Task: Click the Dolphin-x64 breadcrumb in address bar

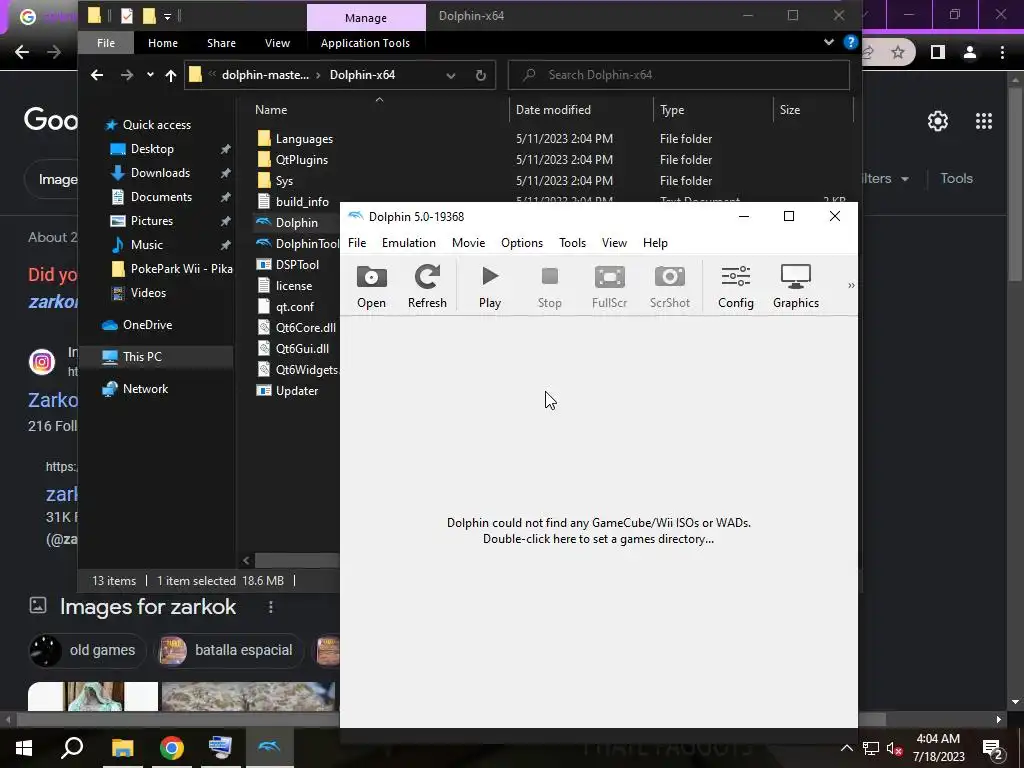Action: coord(362,75)
